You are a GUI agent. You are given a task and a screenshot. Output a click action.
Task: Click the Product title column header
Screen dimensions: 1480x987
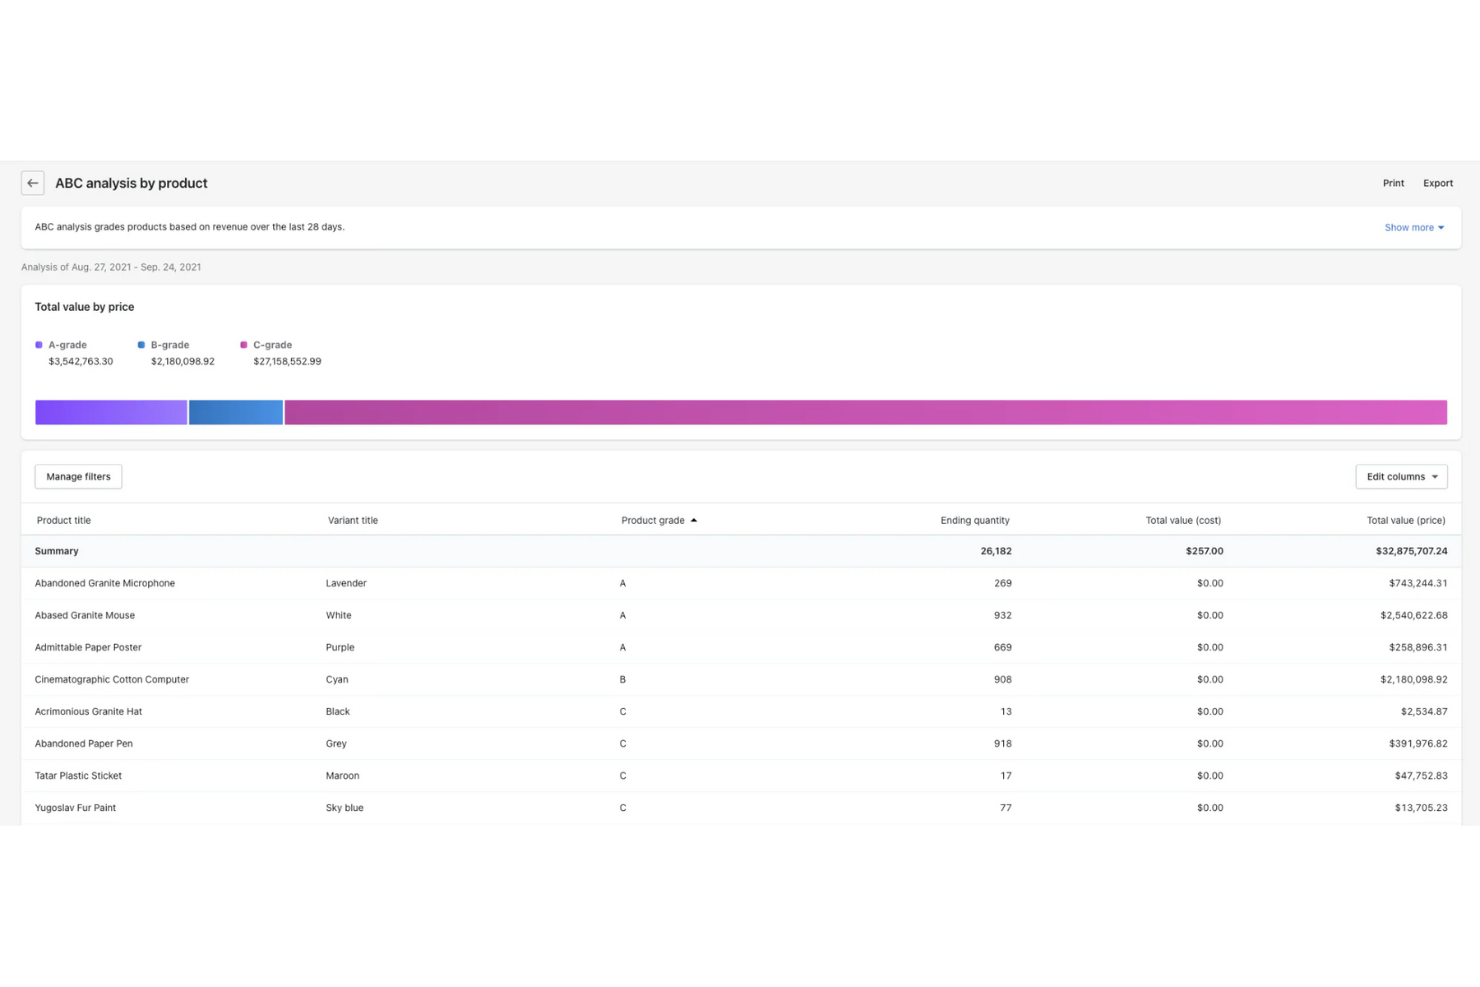coord(64,520)
